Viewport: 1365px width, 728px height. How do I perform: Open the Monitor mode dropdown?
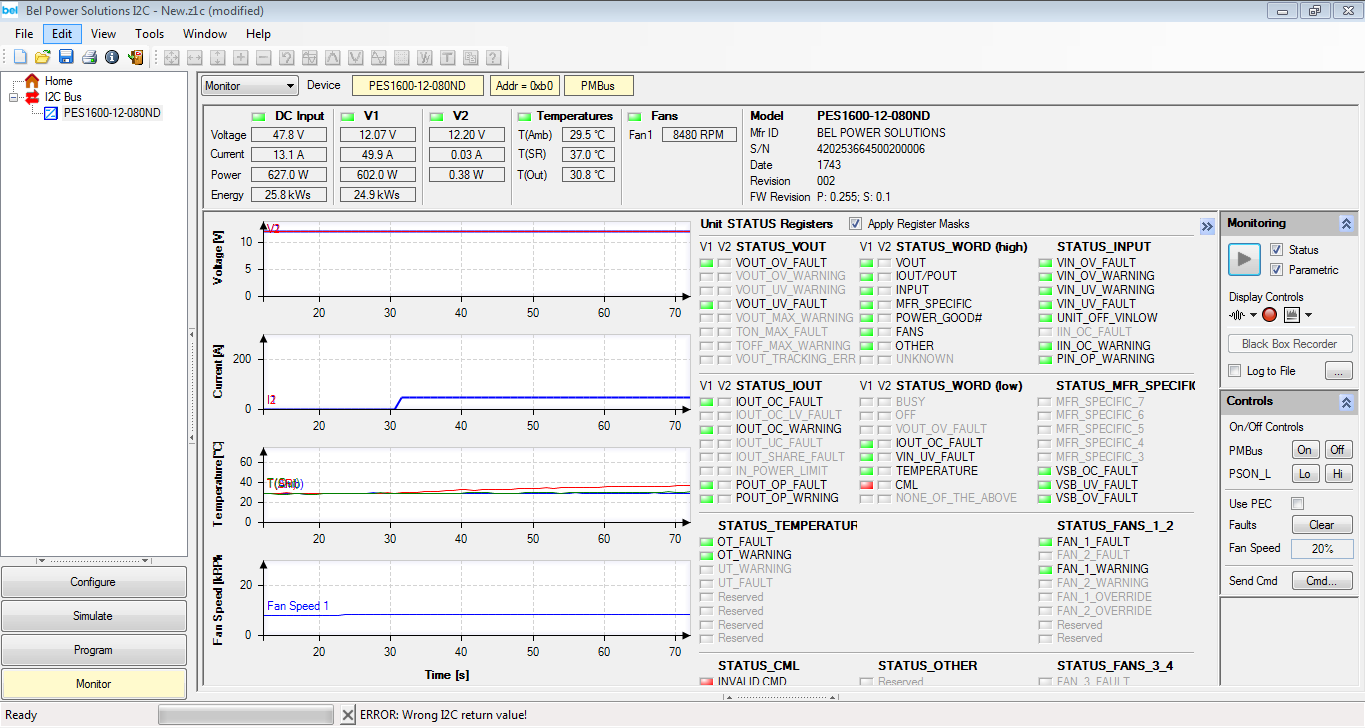click(249, 86)
